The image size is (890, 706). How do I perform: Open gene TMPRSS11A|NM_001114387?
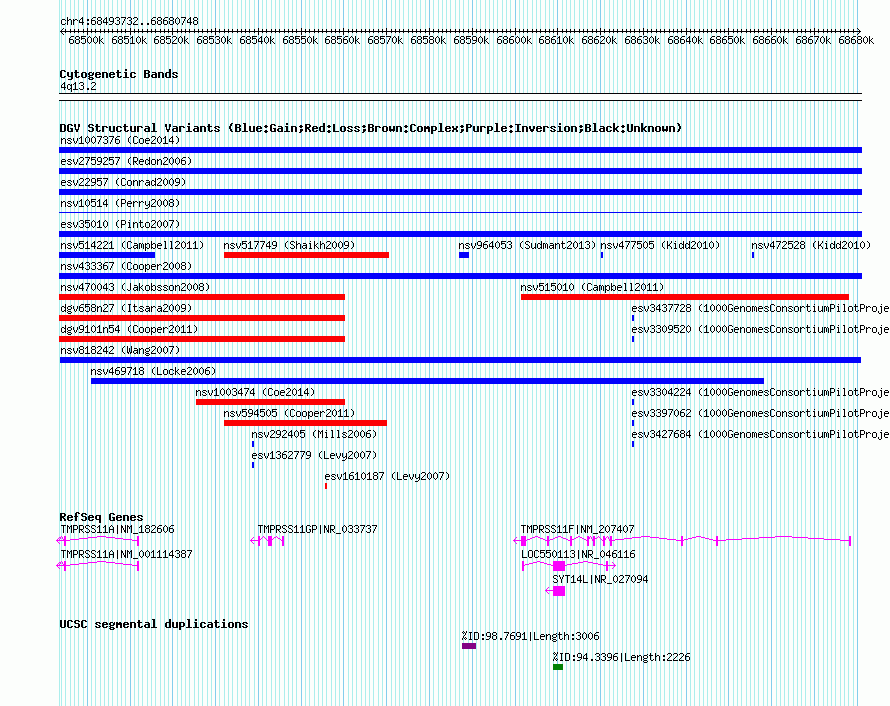tap(127, 554)
